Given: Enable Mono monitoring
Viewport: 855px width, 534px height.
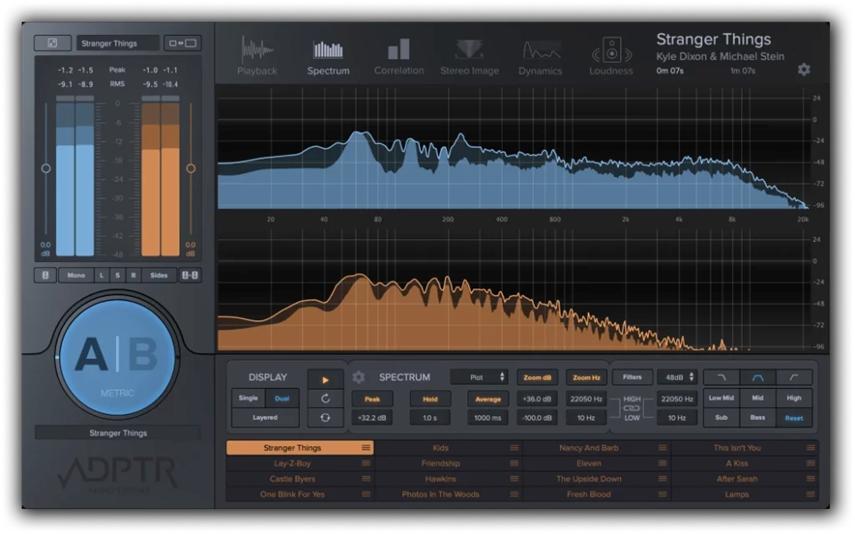Looking at the screenshot, I should (x=76, y=275).
